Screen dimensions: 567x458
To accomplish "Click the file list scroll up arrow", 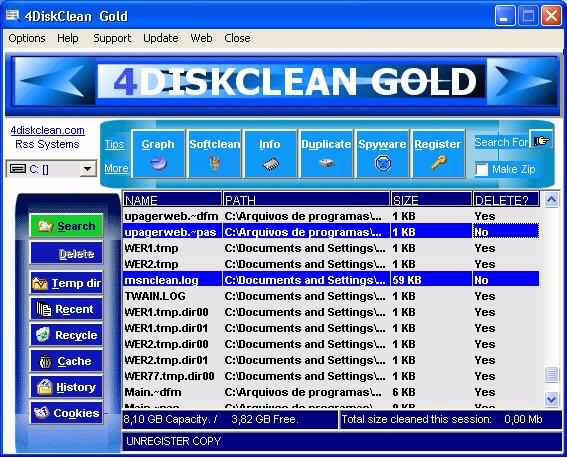I will (551, 199).
